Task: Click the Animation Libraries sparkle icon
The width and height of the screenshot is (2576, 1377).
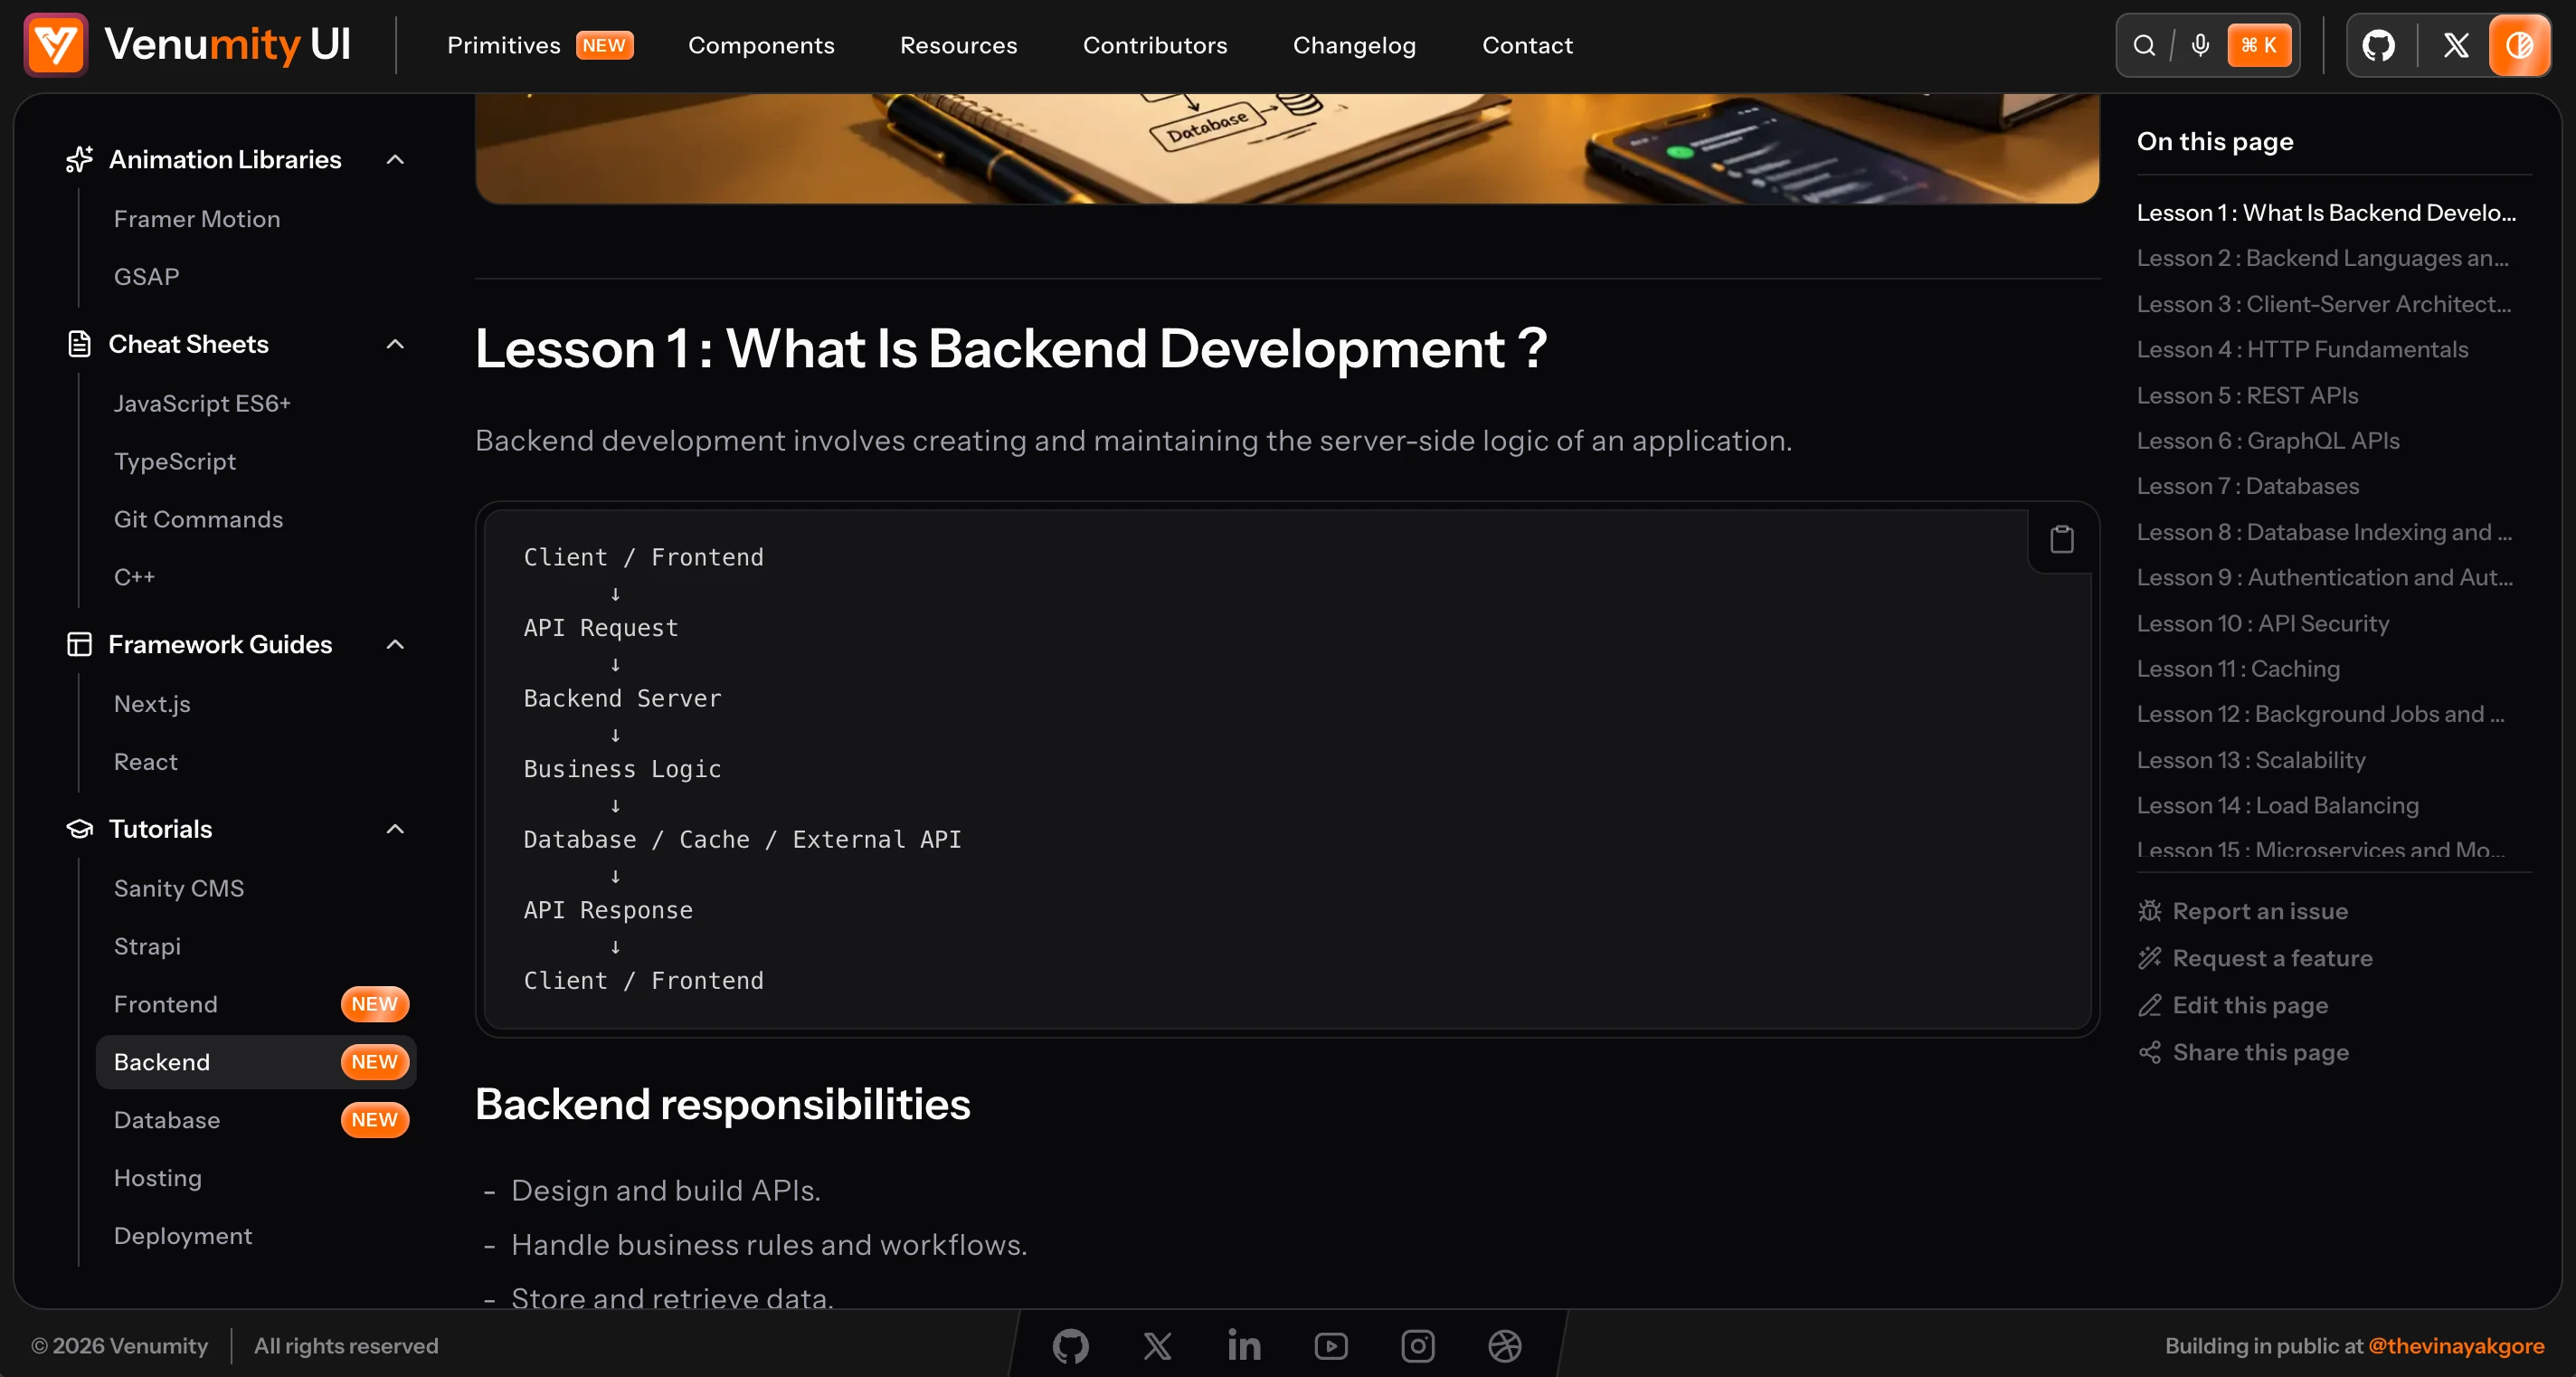Action: click(79, 159)
